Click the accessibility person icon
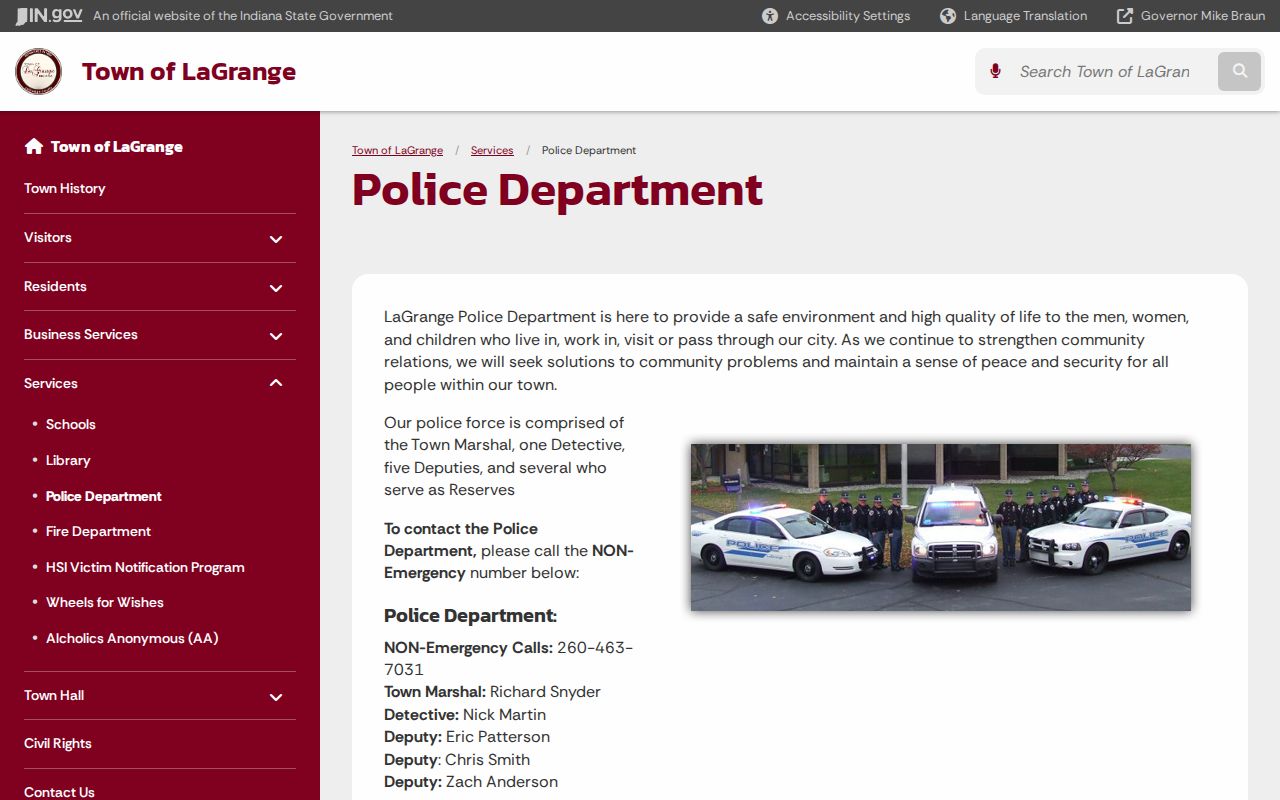The width and height of the screenshot is (1280, 800). [770, 16]
